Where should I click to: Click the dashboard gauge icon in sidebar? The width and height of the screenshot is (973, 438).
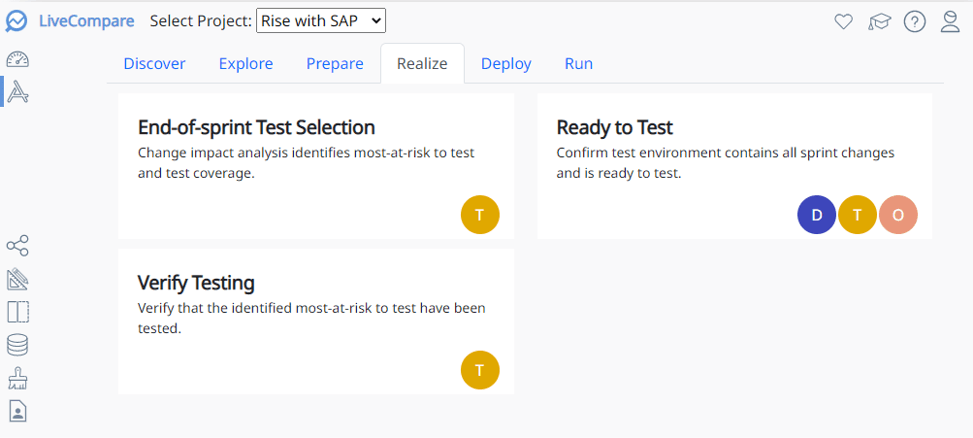tap(17, 59)
